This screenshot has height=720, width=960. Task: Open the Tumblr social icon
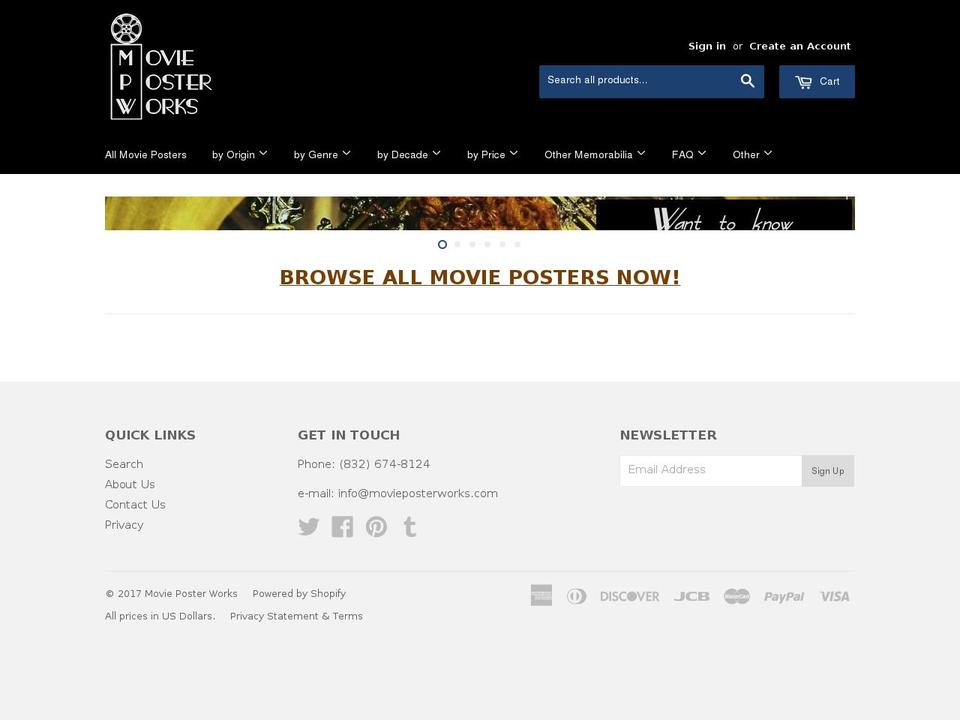coord(410,527)
